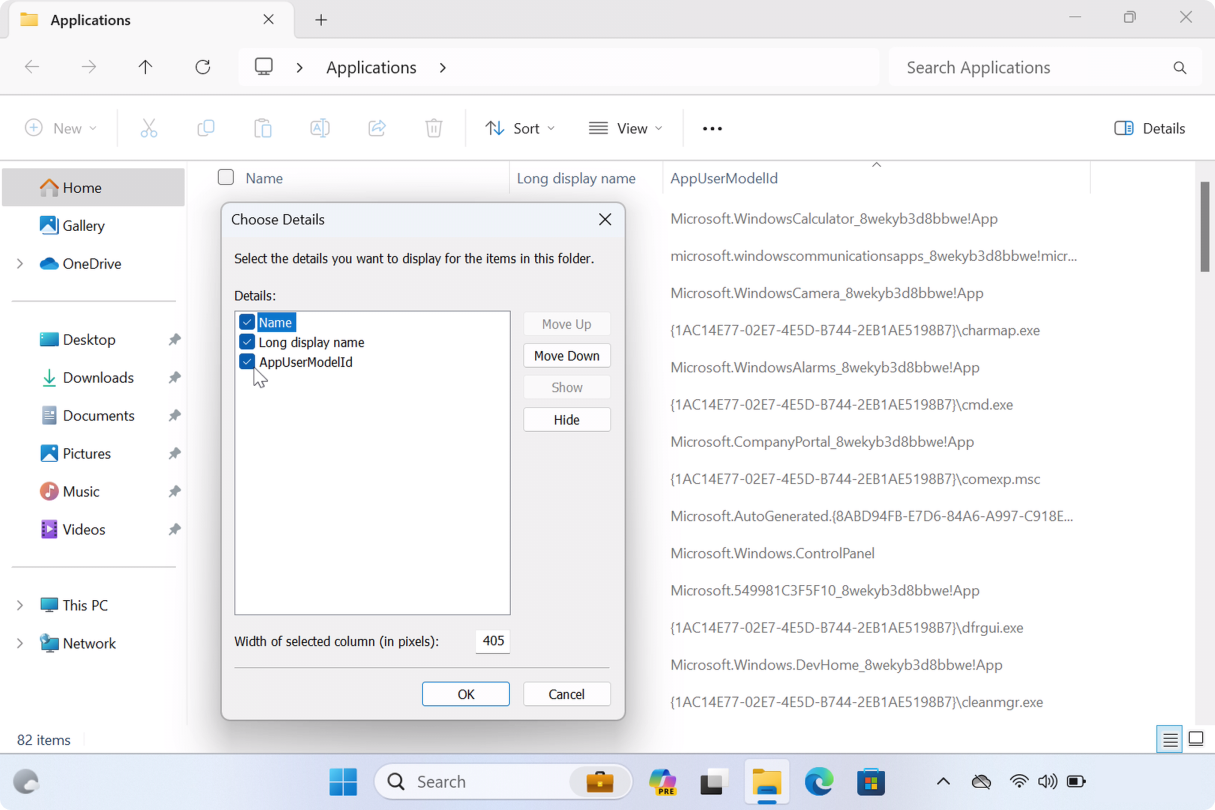Open Microsoft Store from the taskbar
Screen dimensions: 1215x810
pos(871,781)
